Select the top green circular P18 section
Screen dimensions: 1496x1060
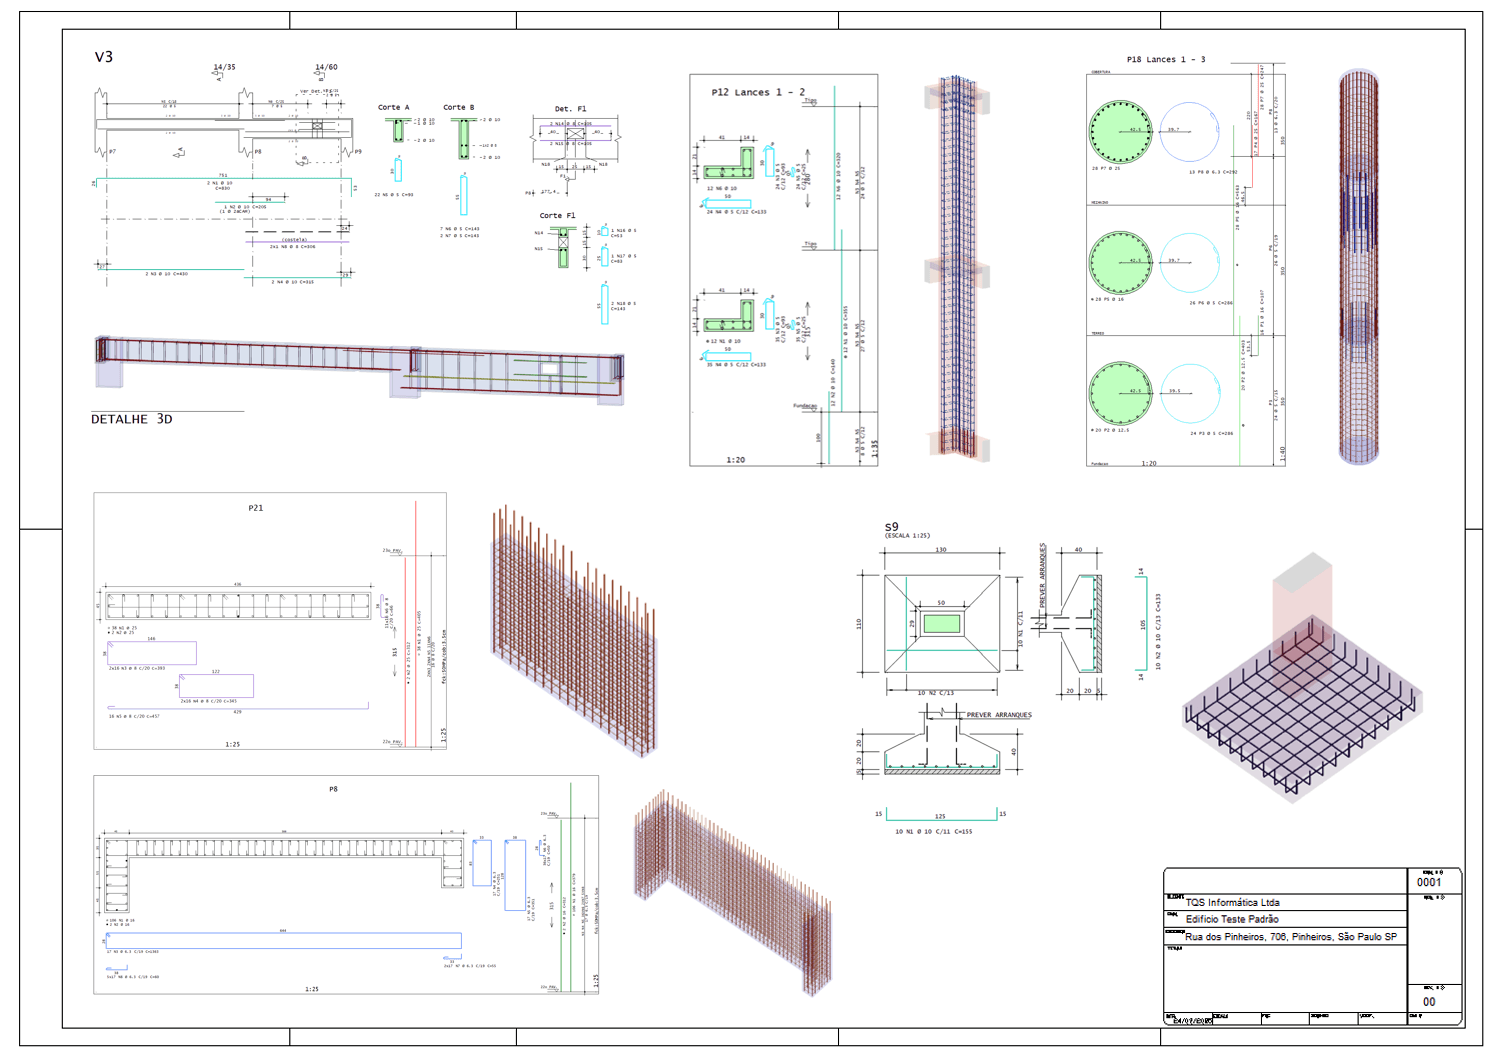[x=1120, y=131]
